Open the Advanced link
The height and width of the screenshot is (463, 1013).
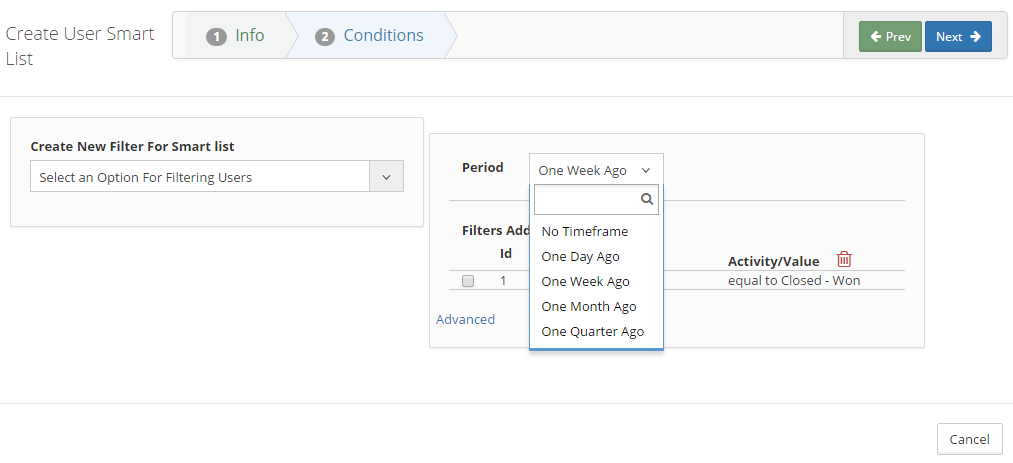(465, 319)
